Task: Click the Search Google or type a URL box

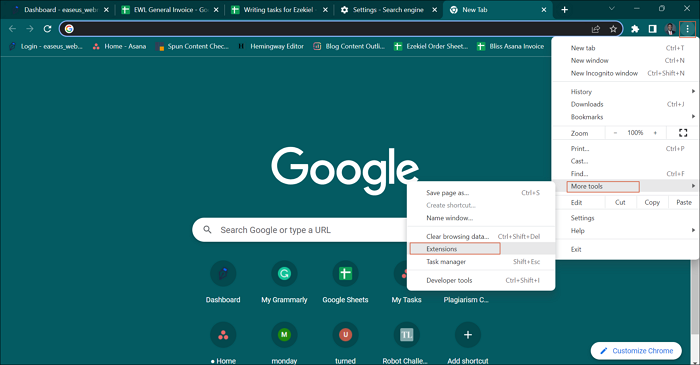Action: tap(300, 230)
